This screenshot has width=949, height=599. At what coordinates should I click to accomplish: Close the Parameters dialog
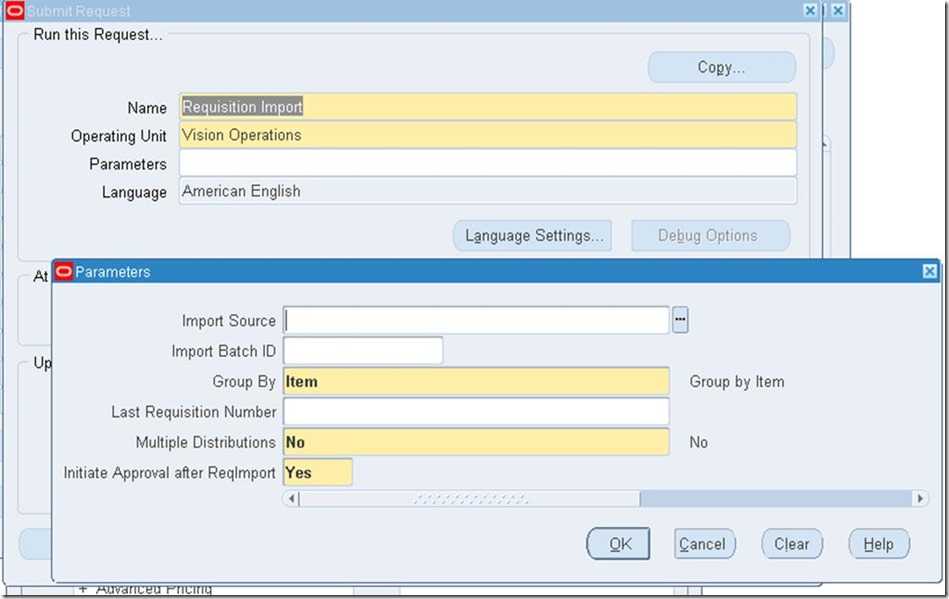click(x=930, y=272)
